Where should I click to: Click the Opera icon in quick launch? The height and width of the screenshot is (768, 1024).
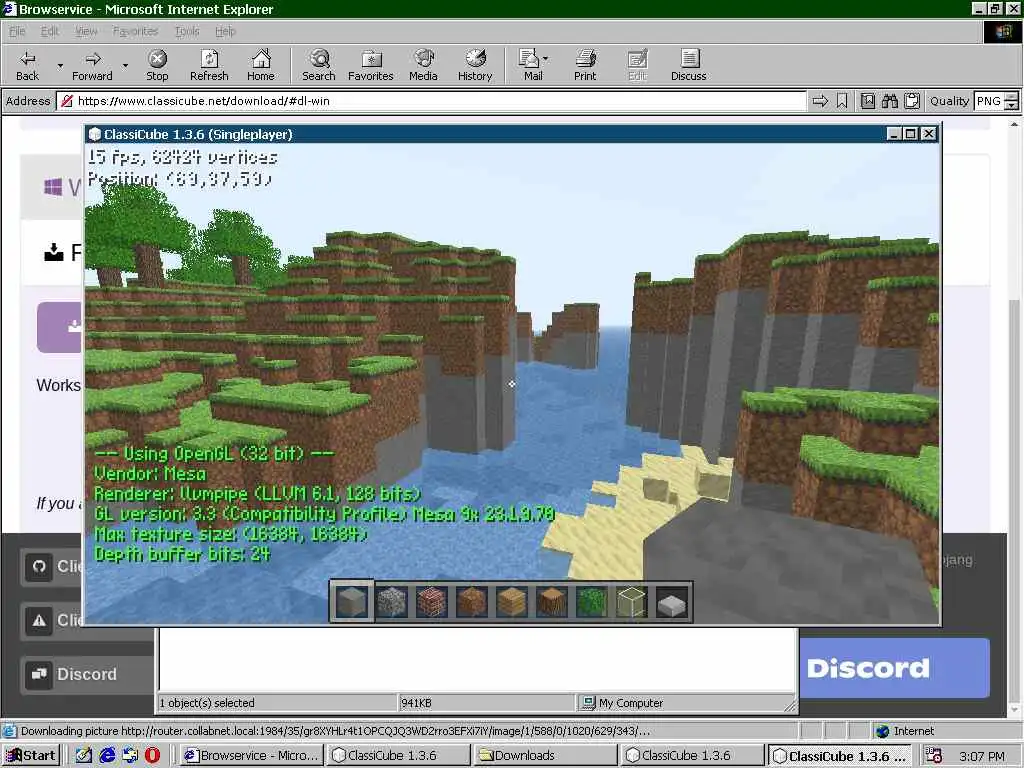pyautogui.click(x=152, y=755)
